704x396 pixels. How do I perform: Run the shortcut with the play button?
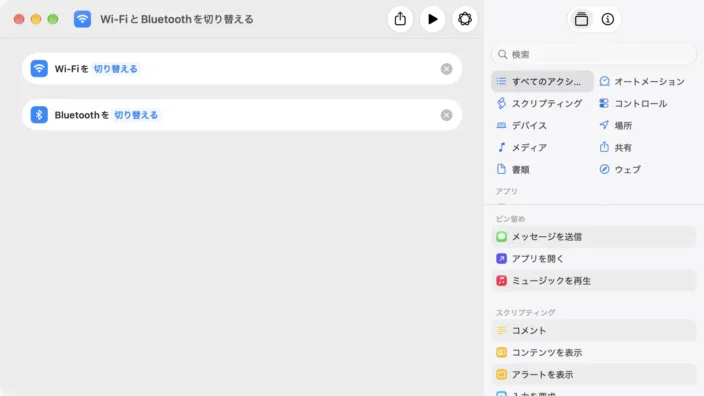tap(432, 19)
